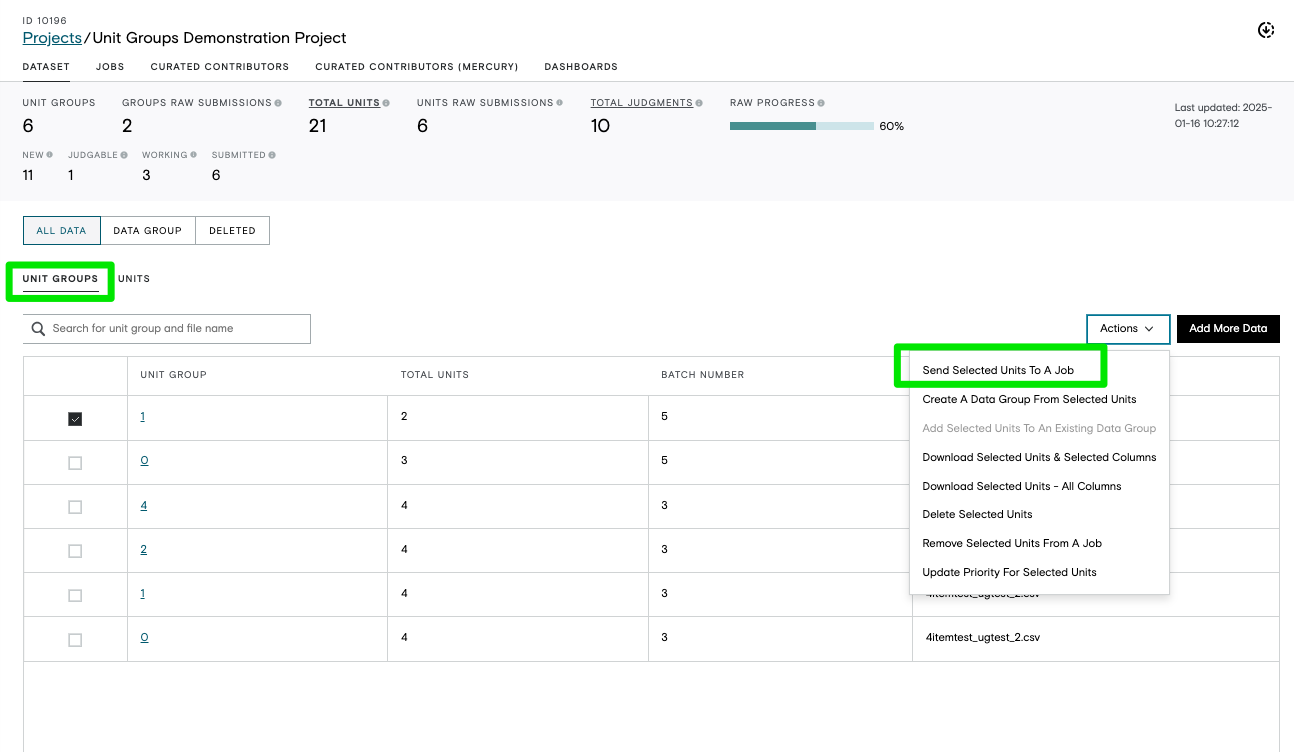This screenshot has height=752, width=1294.
Task: Click the Last updated timestamp text
Action: tap(1223, 115)
